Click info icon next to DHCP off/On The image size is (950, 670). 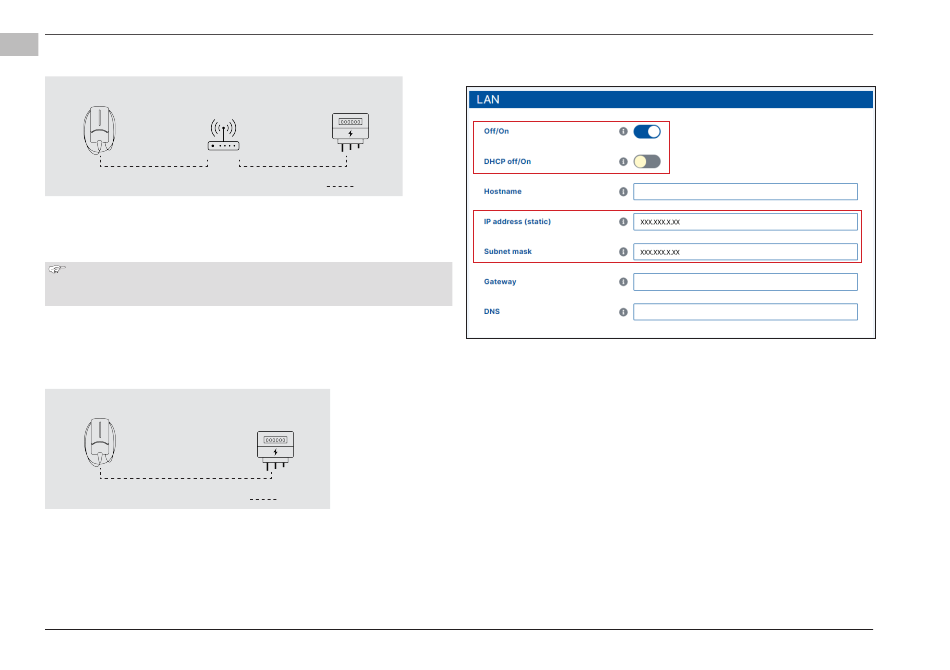coord(623,161)
